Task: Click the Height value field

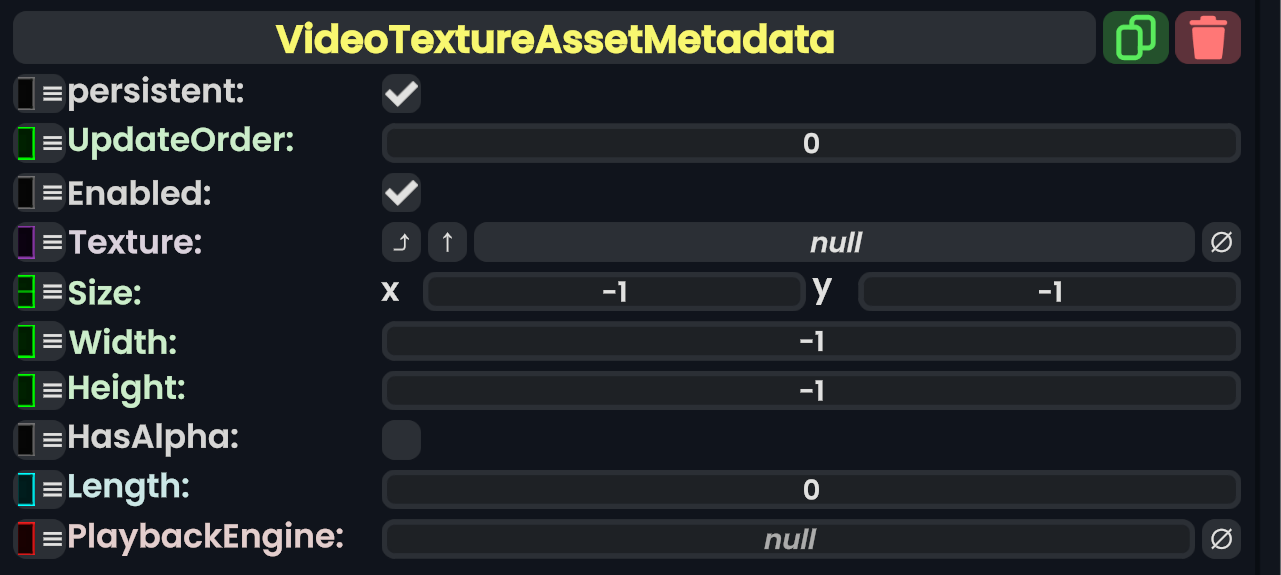Action: tap(810, 390)
